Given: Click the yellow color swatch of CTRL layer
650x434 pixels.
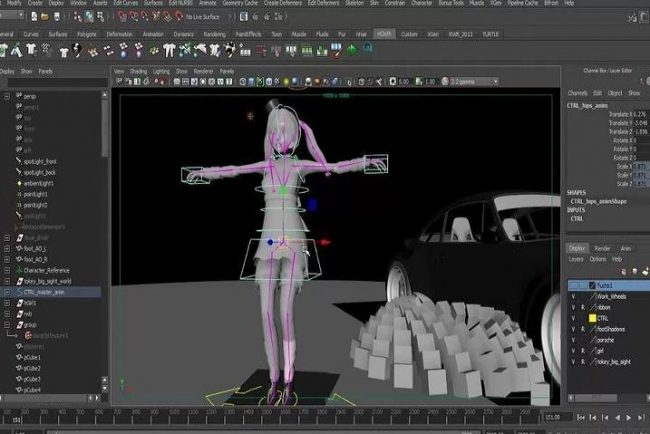Looking at the screenshot, I should pyautogui.click(x=592, y=318).
